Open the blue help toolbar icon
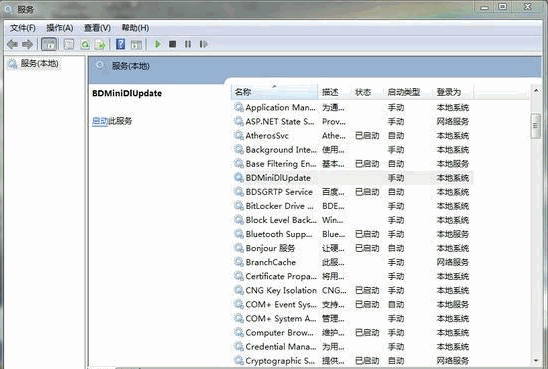The image size is (548, 369). pyautogui.click(x=121, y=44)
